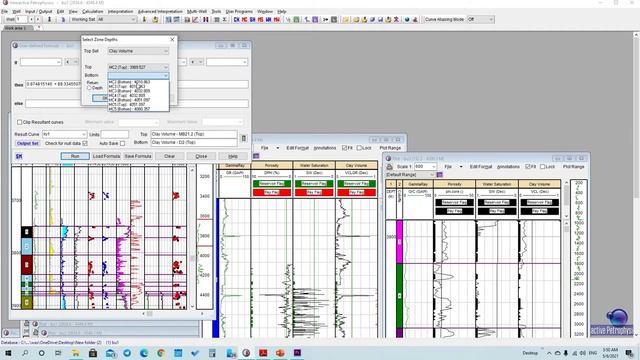The width and height of the screenshot is (640, 360).
Task: Open the Calculation menu
Action: tap(93, 11)
